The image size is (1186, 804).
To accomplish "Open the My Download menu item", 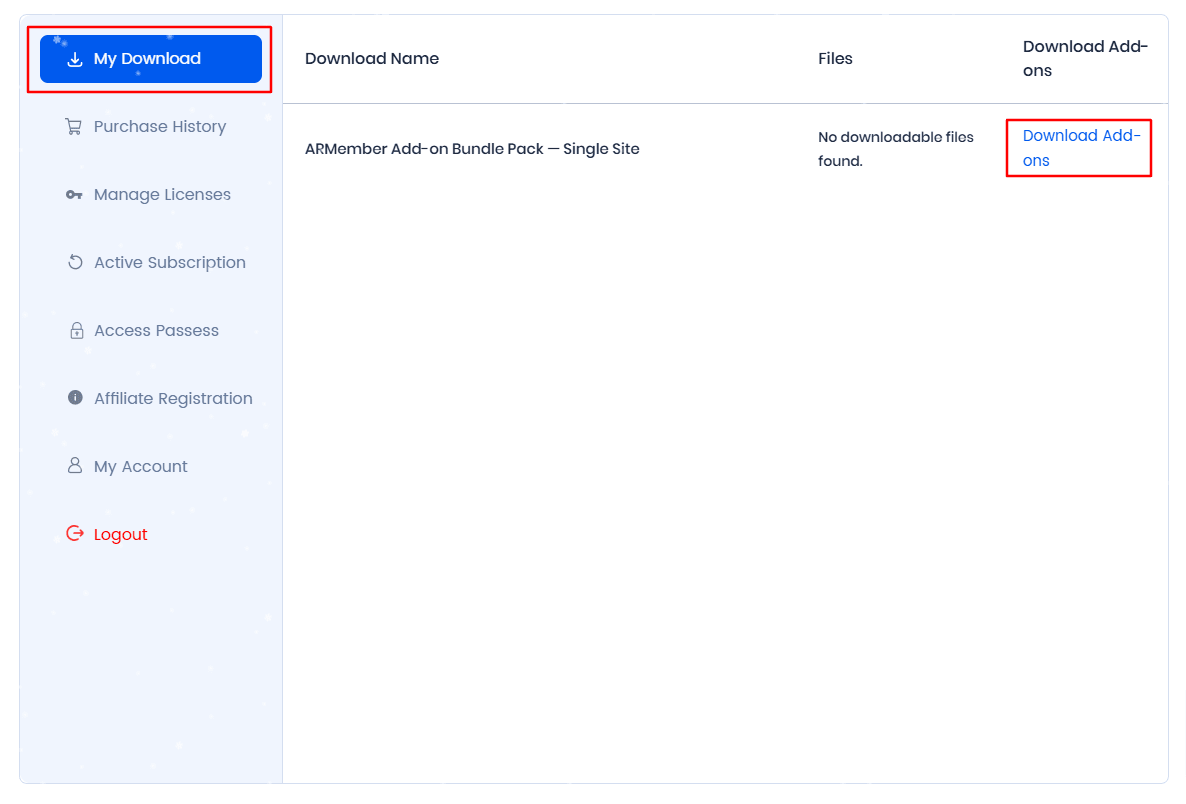I will [151, 59].
